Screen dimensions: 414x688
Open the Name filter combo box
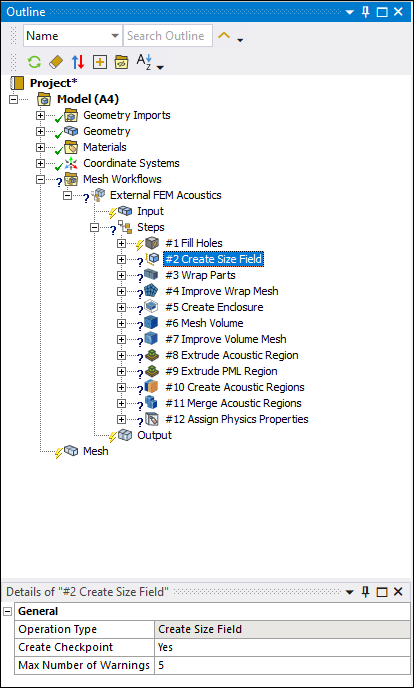point(73,36)
